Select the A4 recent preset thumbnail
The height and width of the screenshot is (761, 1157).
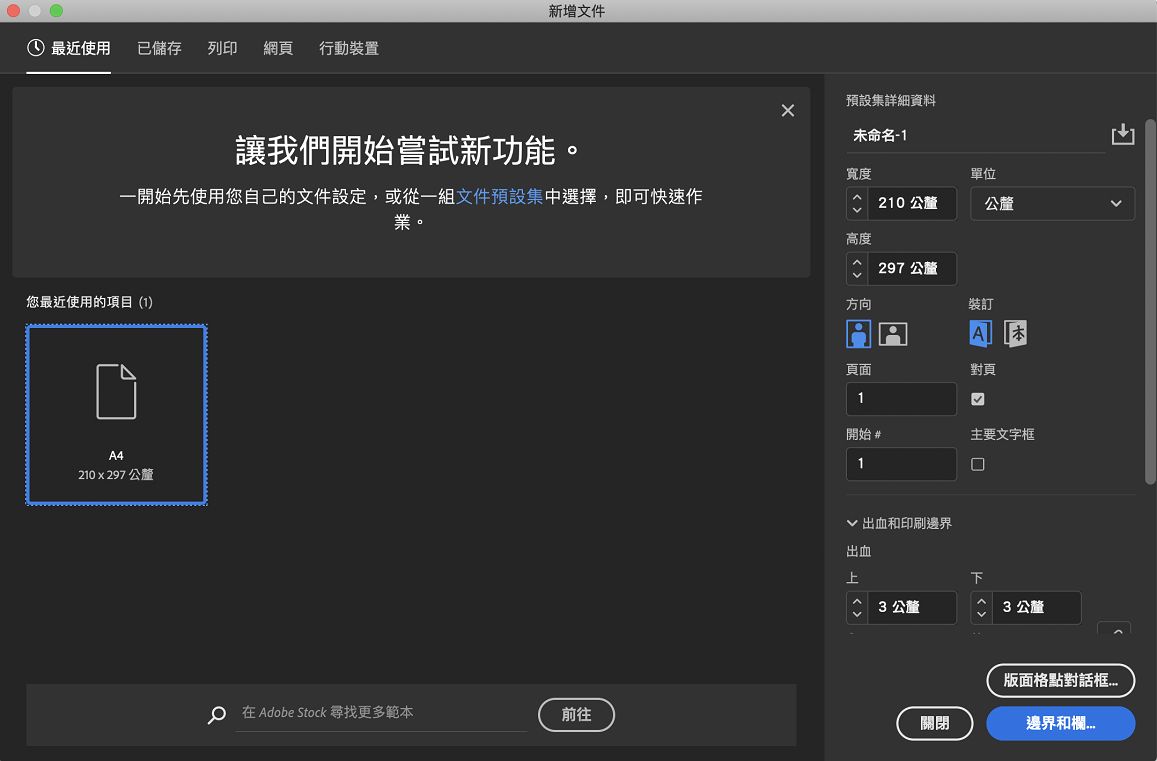point(117,415)
